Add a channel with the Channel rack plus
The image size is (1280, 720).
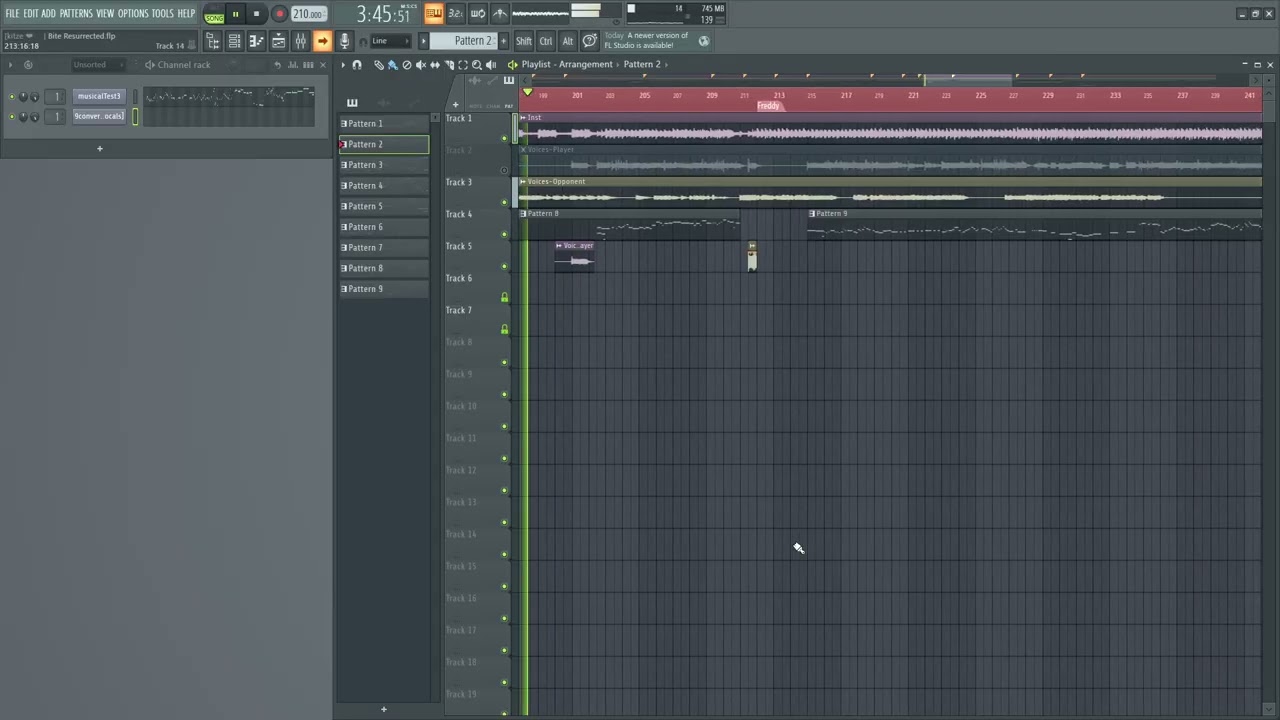(100, 148)
